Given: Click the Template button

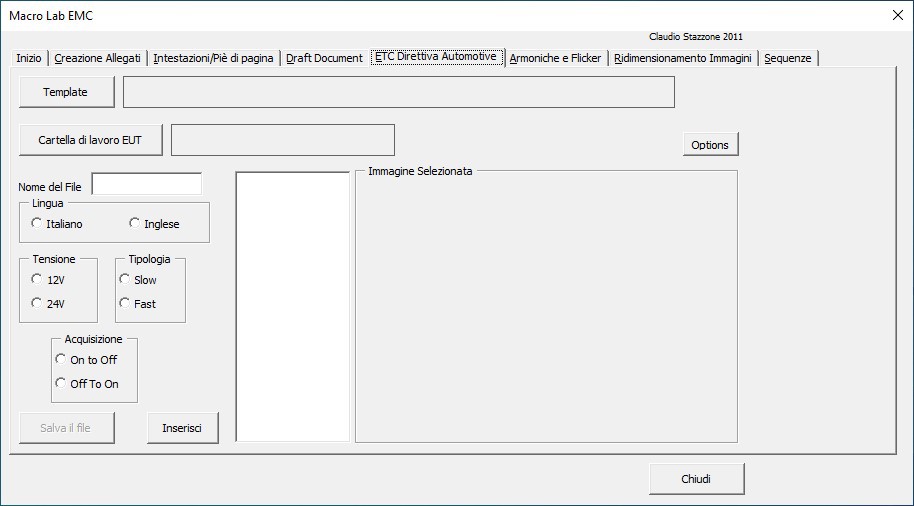Looking at the screenshot, I should (66, 92).
